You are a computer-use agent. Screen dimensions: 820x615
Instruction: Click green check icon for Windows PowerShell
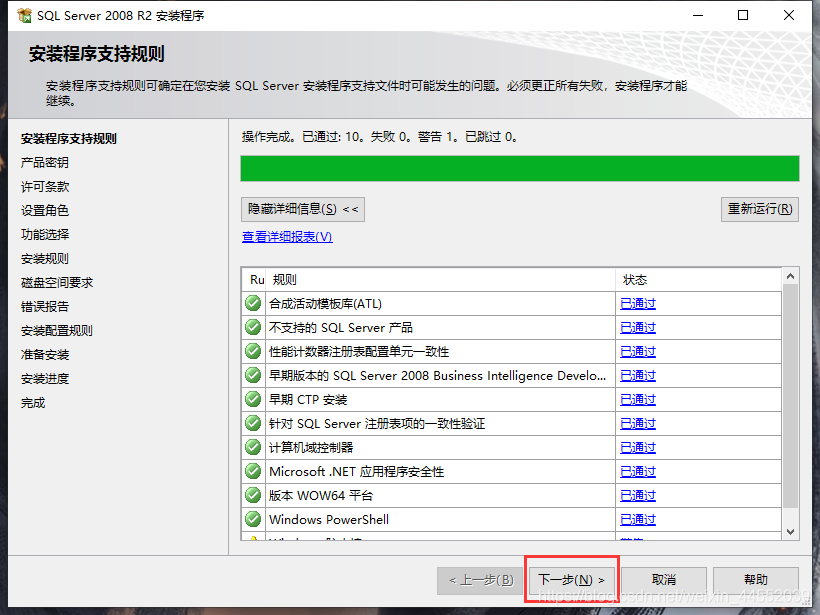[x=253, y=519]
